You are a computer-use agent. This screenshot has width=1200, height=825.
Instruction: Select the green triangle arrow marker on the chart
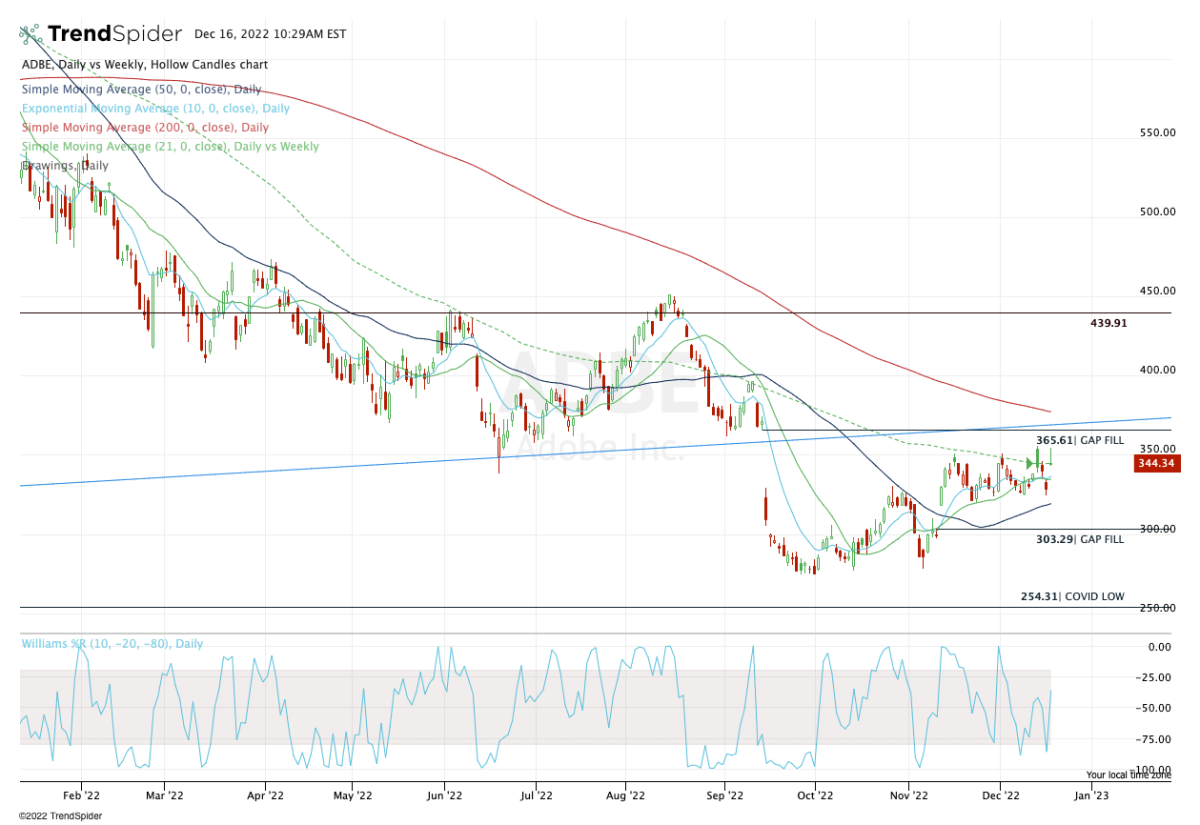[1030, 463]
